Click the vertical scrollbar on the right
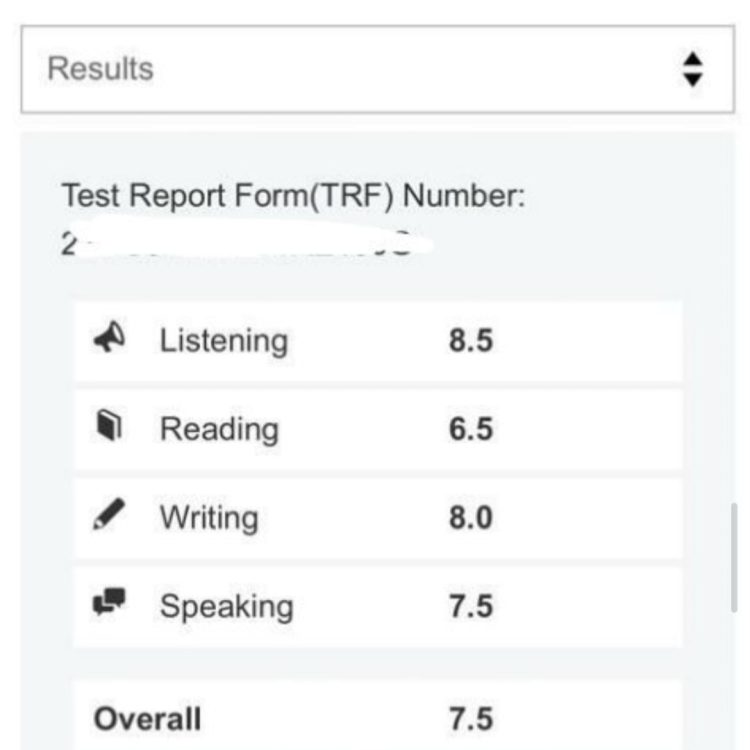This screenshot has height=750, width=750. coord(736,558)
